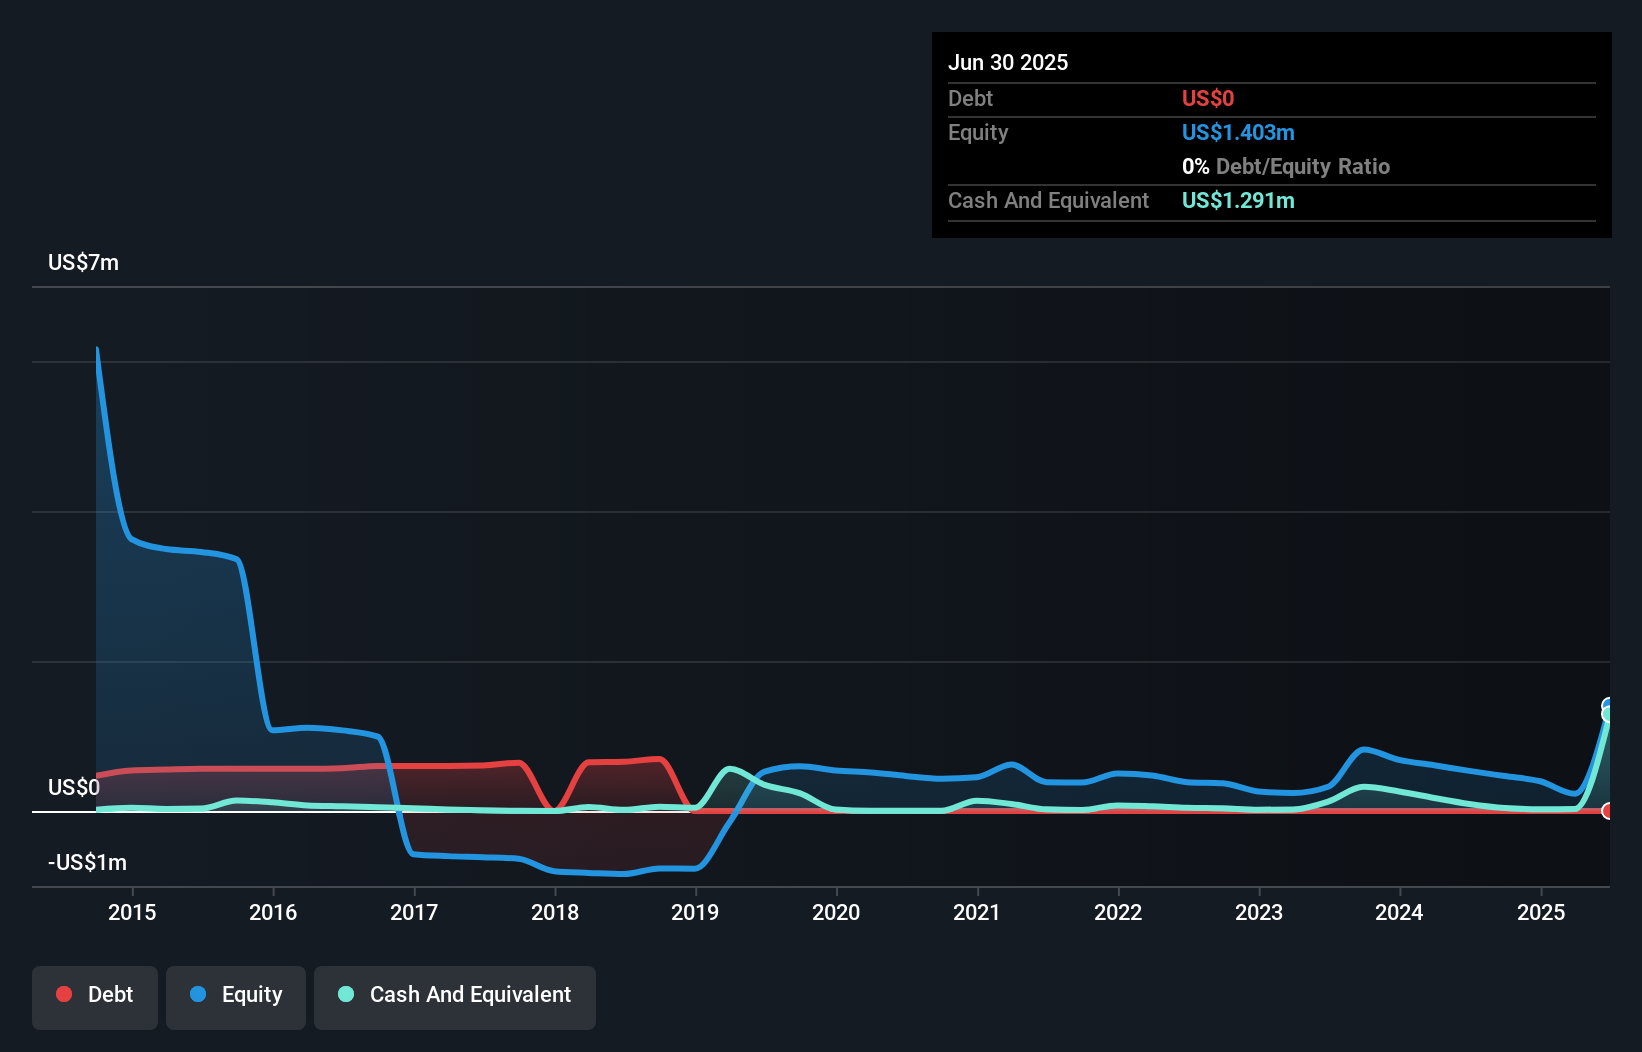This screenshot has height=1052, width=1642.
Task: Click the teal Cash And Equivalent legend dot
Action: tap(345, 994)
